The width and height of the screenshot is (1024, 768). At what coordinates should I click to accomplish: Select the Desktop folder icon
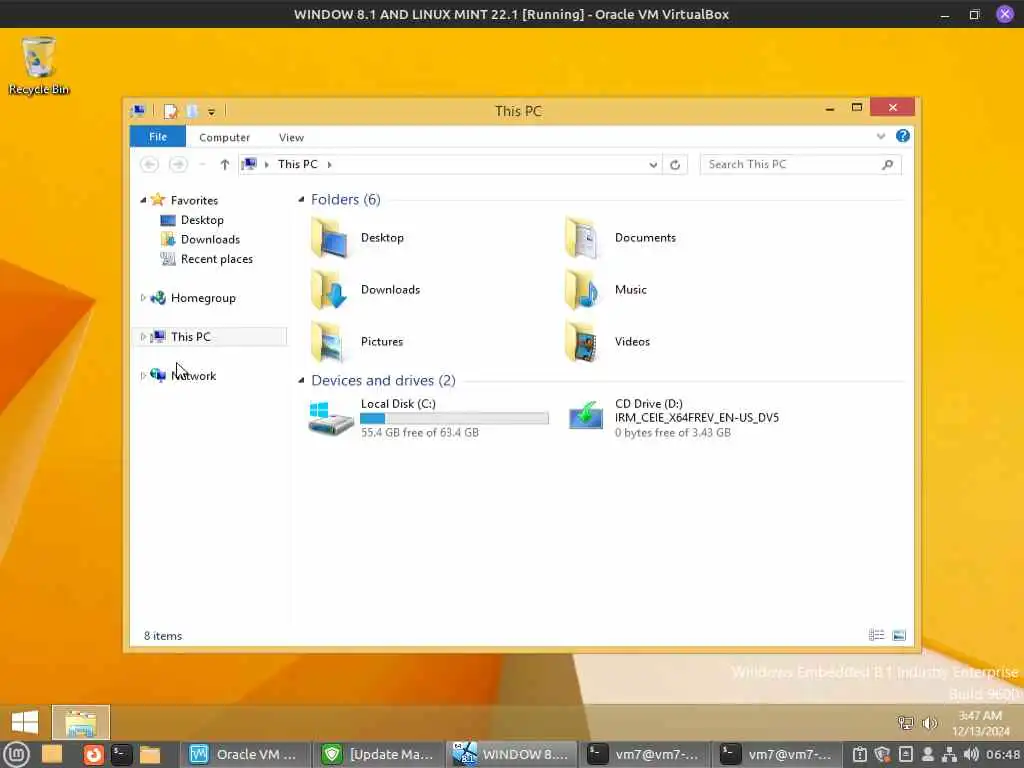pos(330,238)
